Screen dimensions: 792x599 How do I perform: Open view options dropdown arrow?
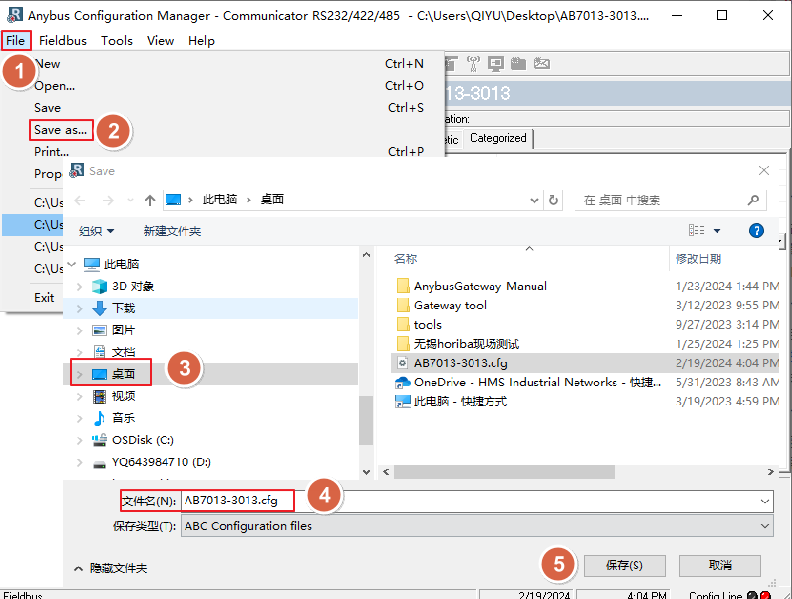[x=717, y=231]
